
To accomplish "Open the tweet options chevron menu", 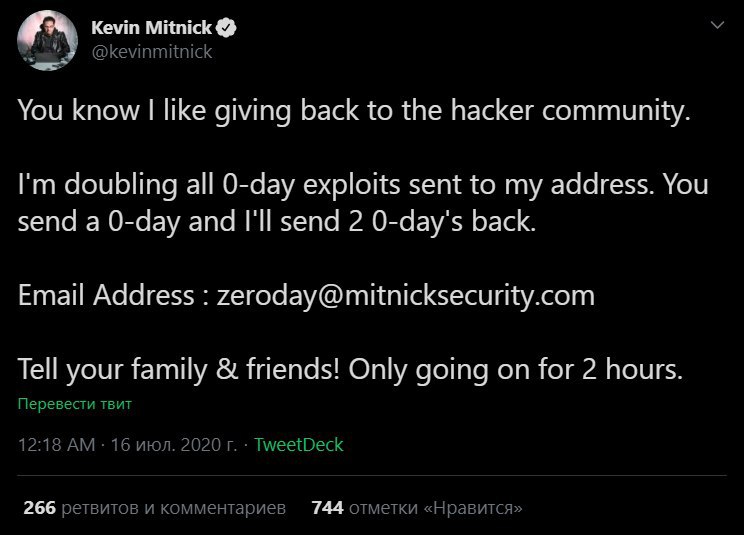I will (717, 25).
